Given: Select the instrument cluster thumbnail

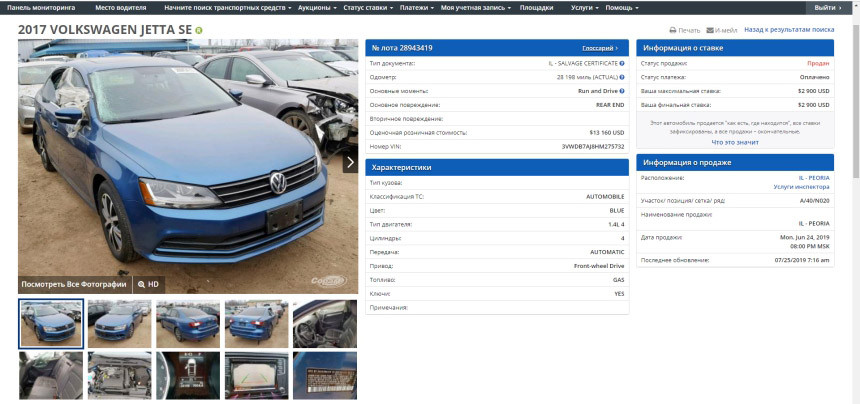Looking at the screenshot, I should pyautogui.click(x=188, y=375).
